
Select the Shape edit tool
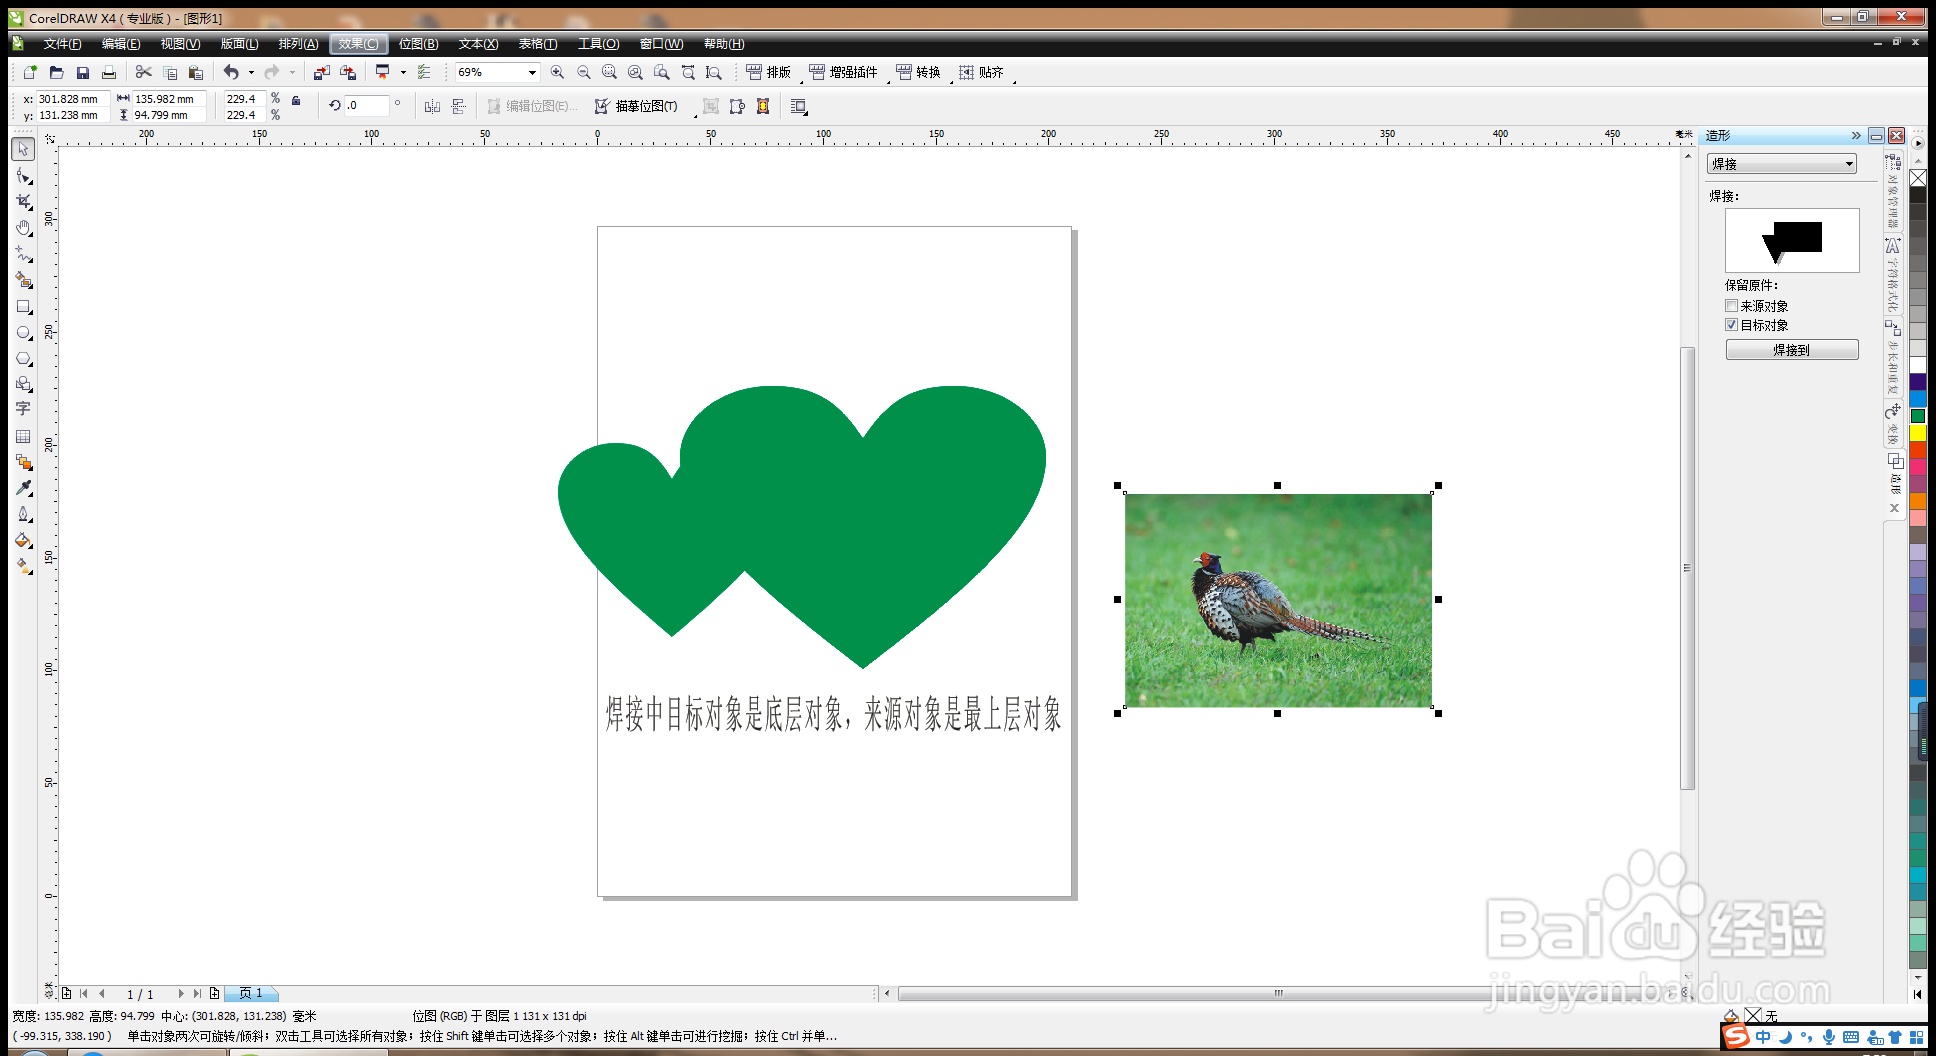tap(23, 176)
